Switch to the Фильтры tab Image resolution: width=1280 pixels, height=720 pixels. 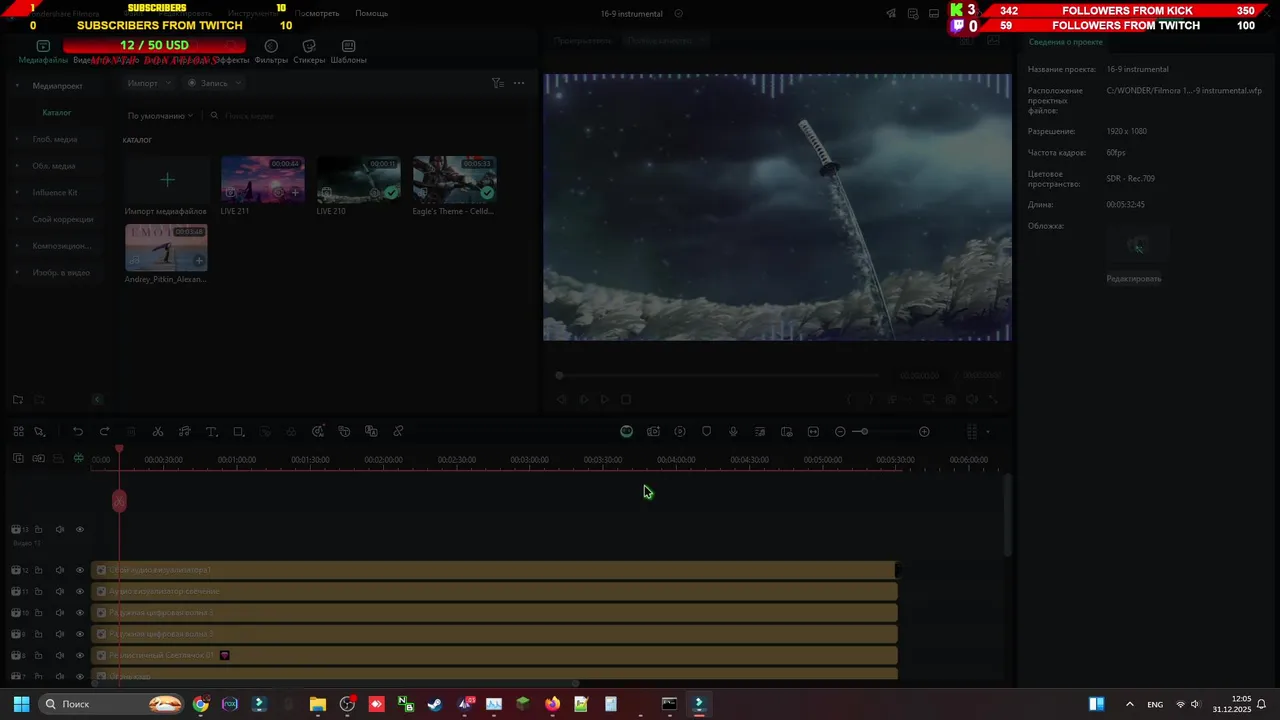[271, 52]
